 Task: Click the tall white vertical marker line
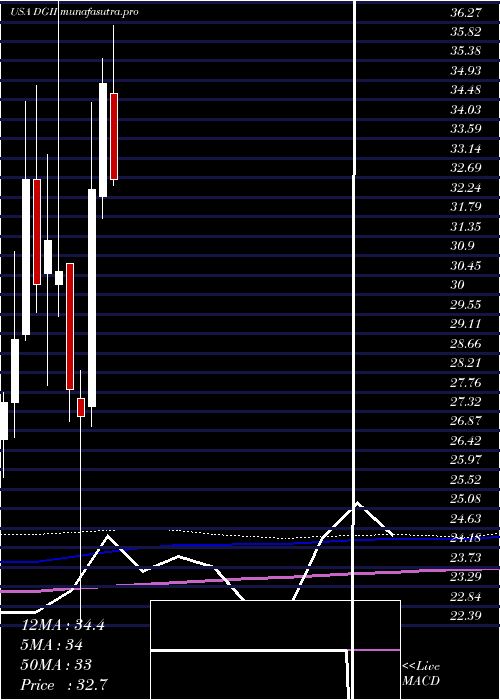pyautogui.click(x=355, y=348)
